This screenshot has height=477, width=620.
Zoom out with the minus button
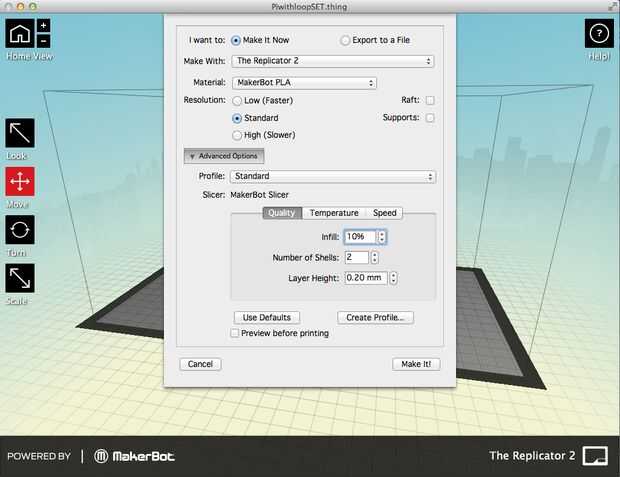coord(43,41)
